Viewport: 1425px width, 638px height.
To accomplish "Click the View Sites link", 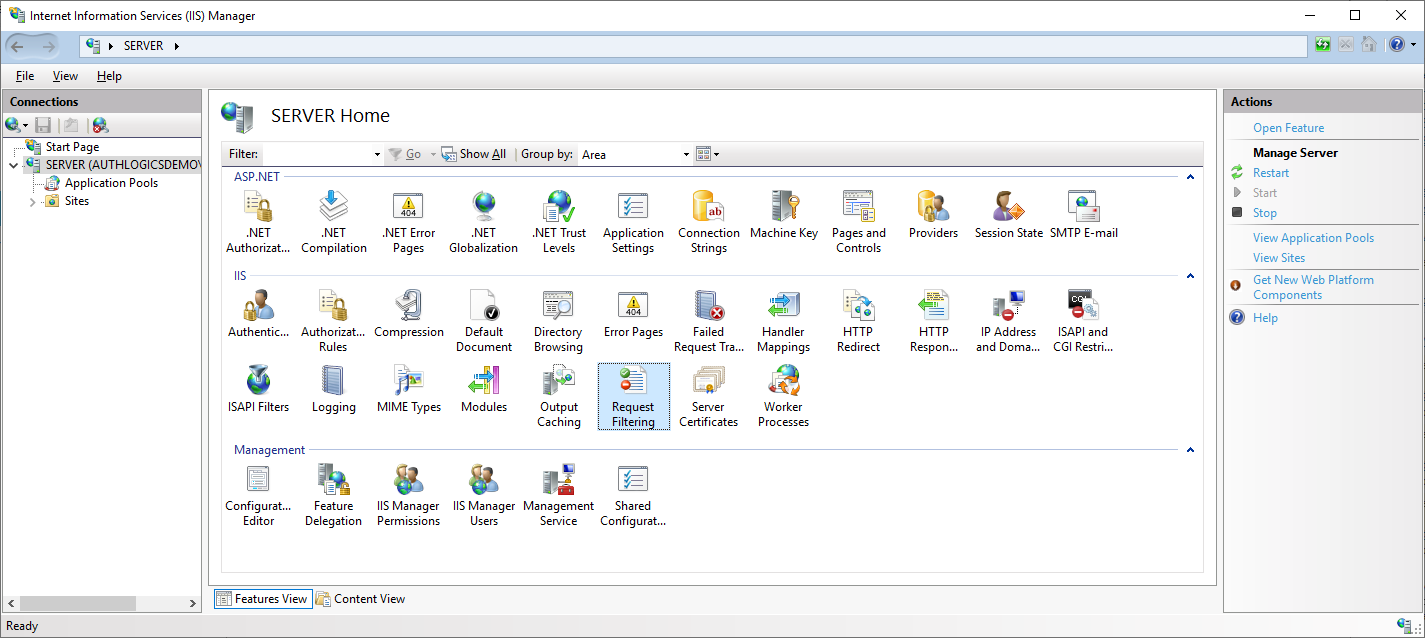I will (x=1279, y=258).
